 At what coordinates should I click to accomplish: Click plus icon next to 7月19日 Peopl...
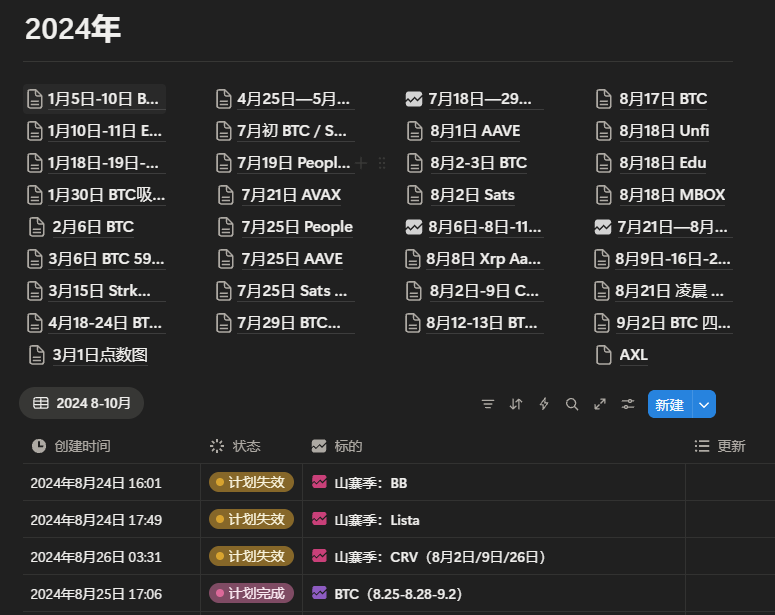pos(361,163)
